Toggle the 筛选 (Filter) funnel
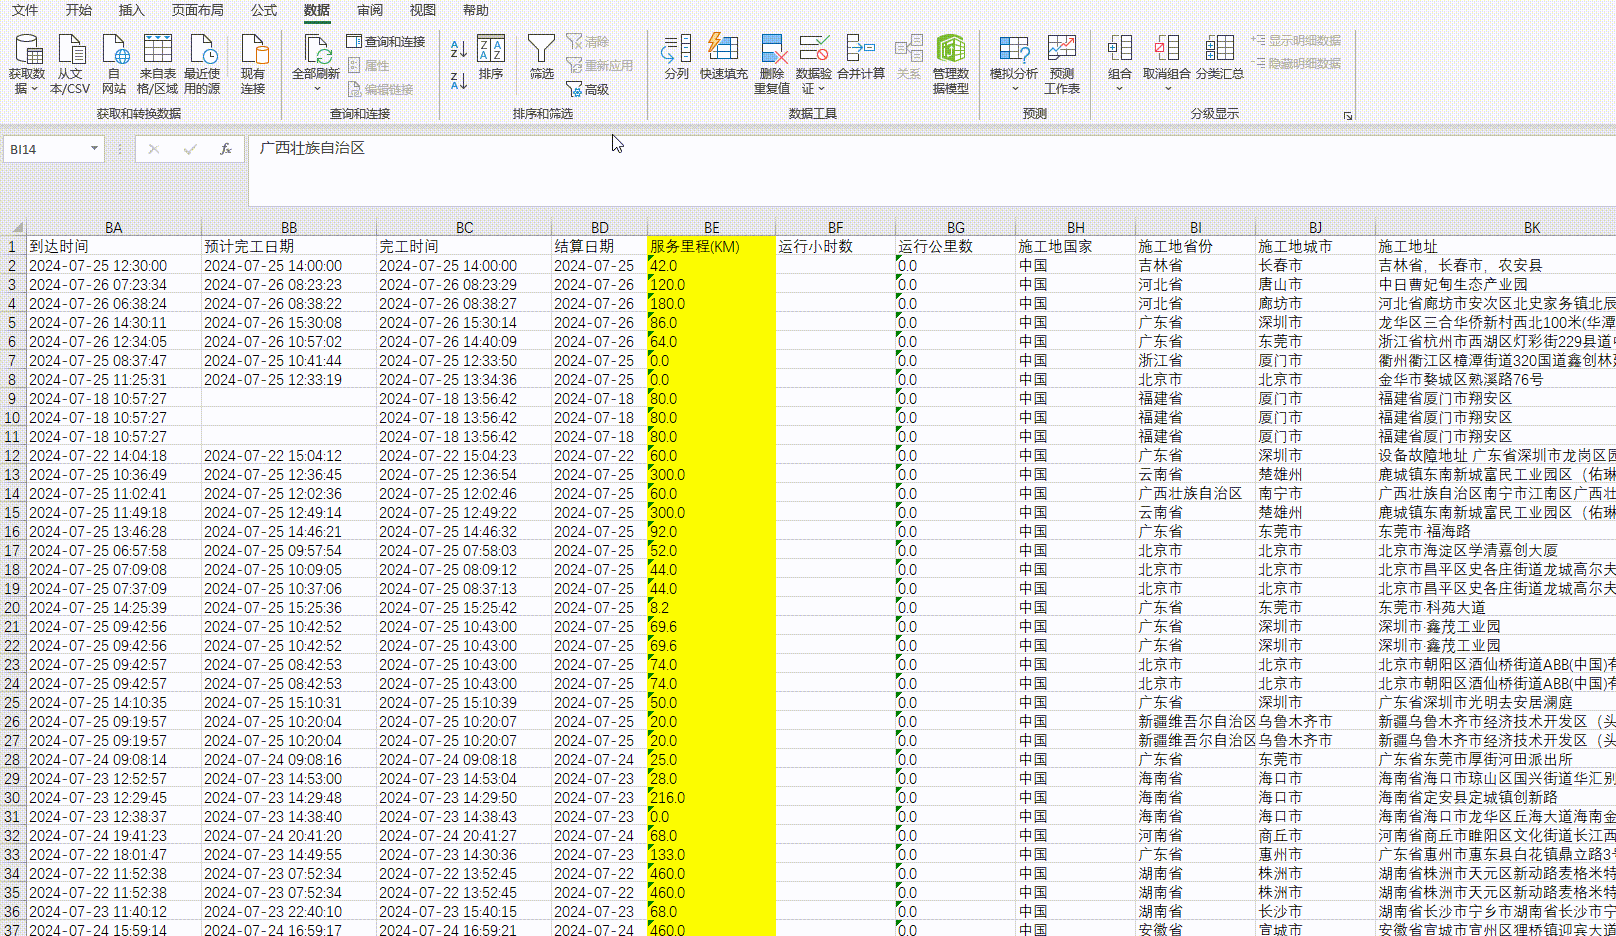This screenshot has height=936, width=1616. pyautogui.click(x=542, y=57)
